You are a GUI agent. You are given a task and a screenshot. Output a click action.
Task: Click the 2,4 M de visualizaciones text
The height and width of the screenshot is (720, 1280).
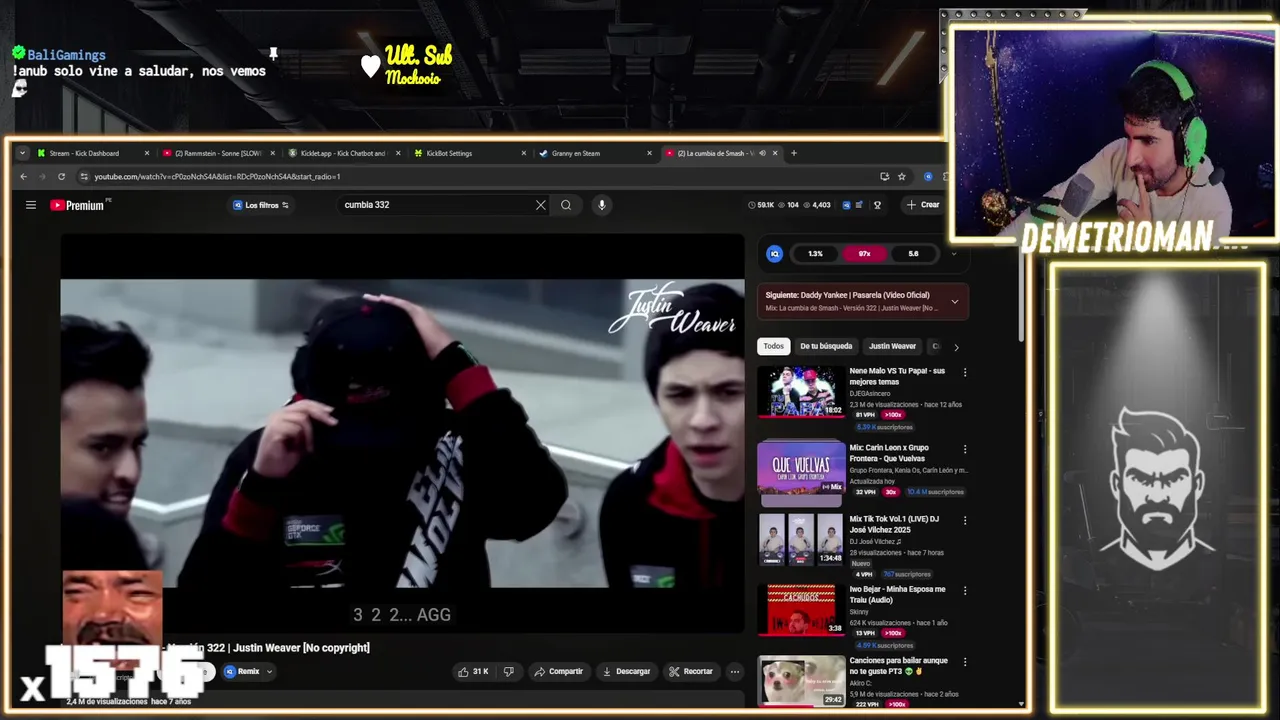[x=107, y=702]
